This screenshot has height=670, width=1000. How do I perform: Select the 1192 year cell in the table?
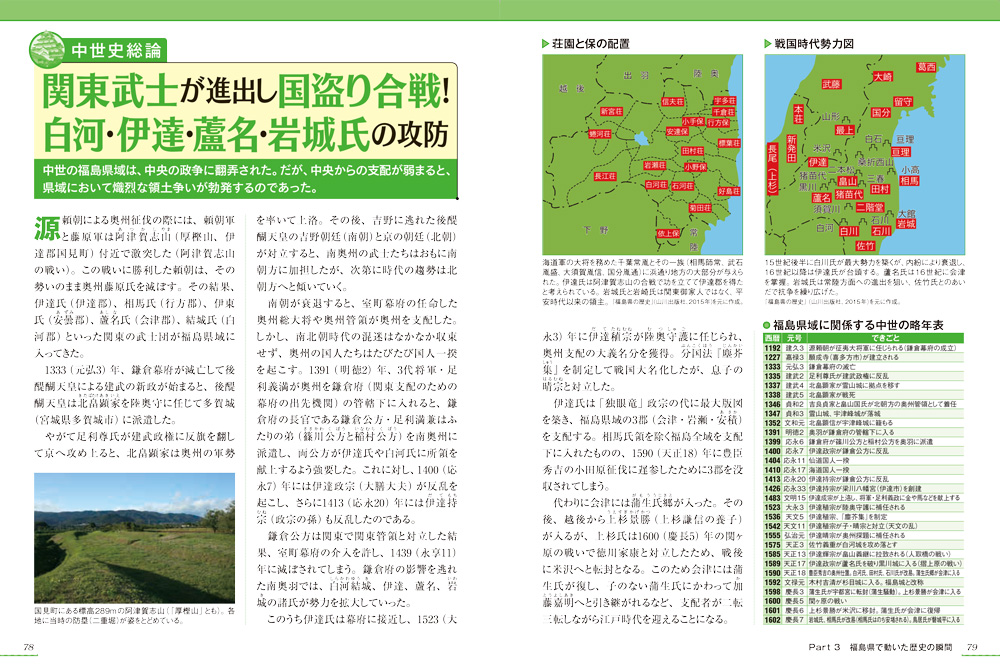click(x=772, y=348)
